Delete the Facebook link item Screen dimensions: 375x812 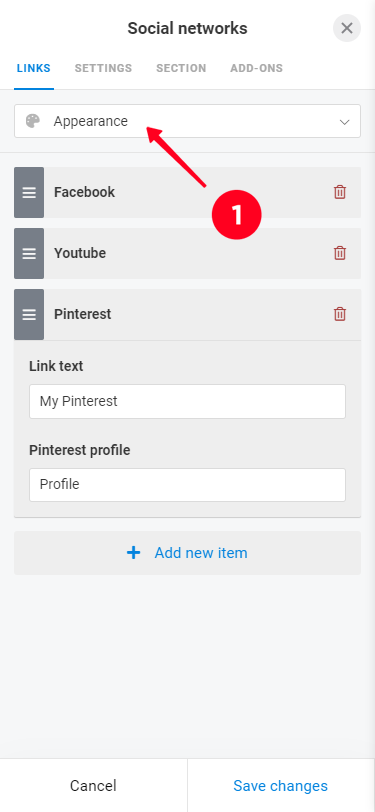(340, 192)
